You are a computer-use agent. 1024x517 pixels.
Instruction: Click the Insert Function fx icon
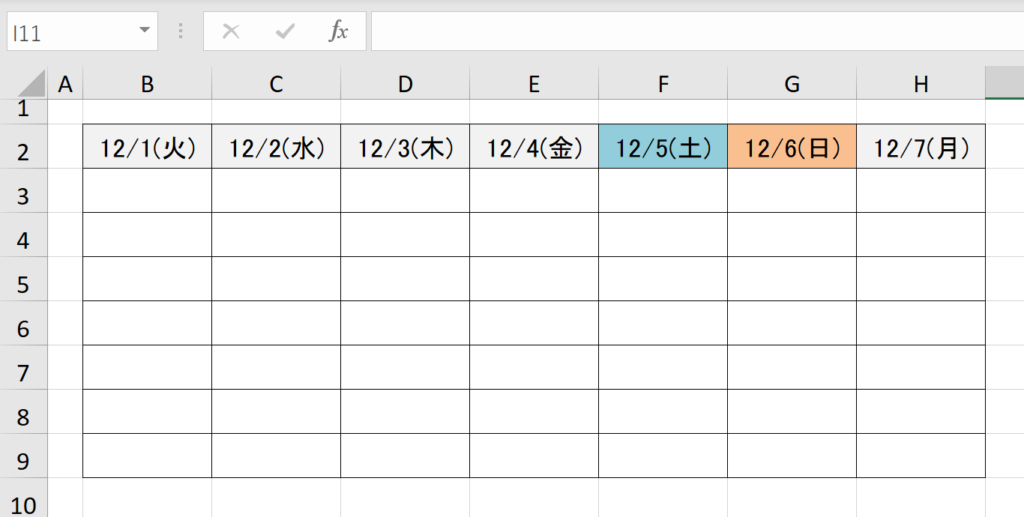339,31
